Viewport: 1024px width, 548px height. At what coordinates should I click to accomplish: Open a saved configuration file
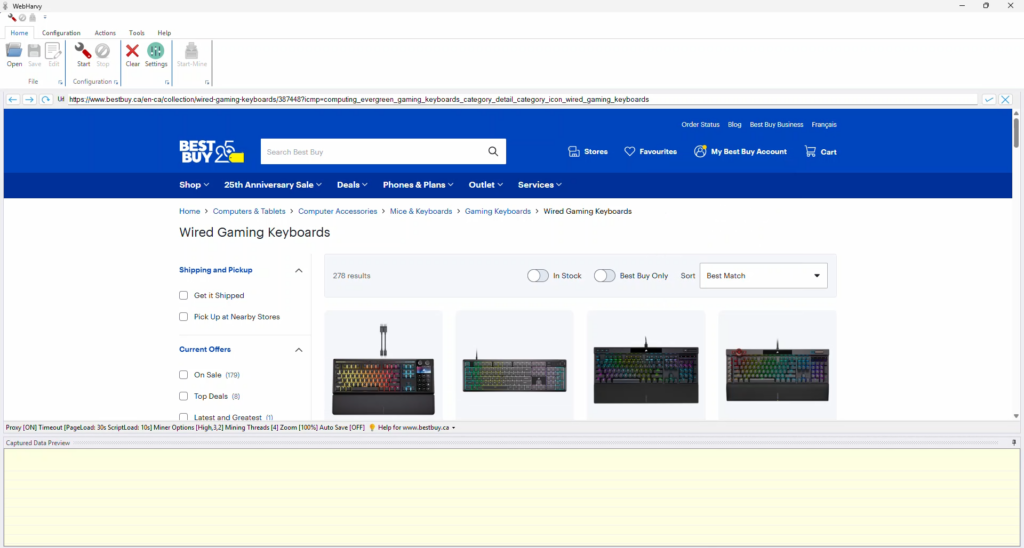coord(14,55)
